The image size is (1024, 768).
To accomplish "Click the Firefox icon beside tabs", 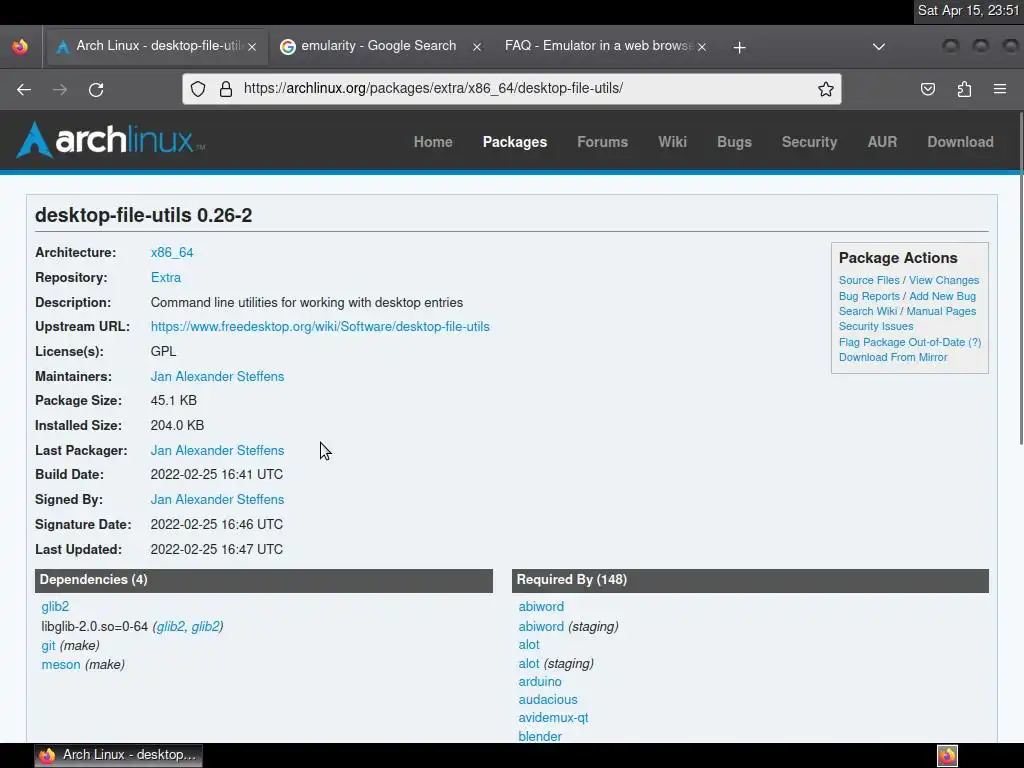I will pos(20,46).
